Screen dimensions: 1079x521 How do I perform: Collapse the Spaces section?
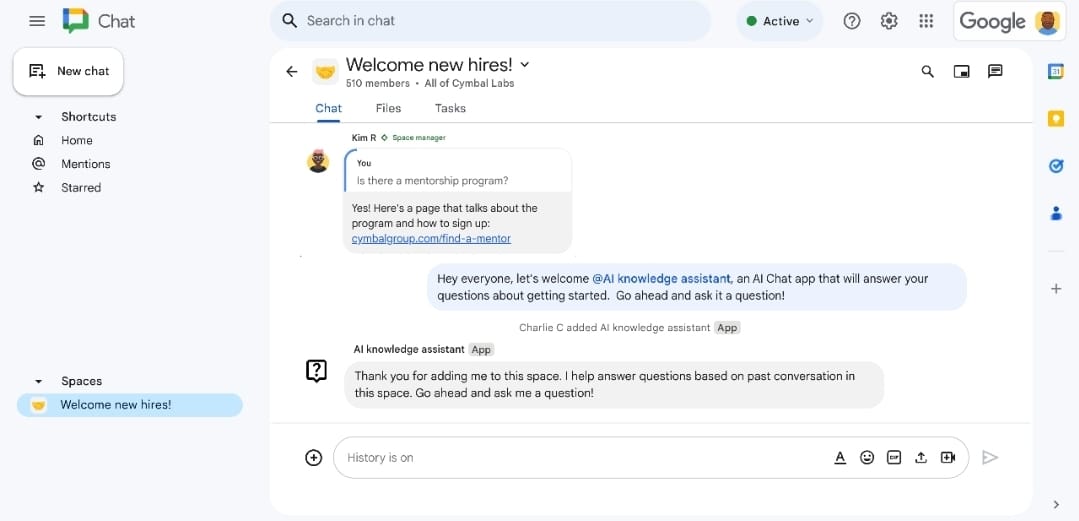(39, 381)
